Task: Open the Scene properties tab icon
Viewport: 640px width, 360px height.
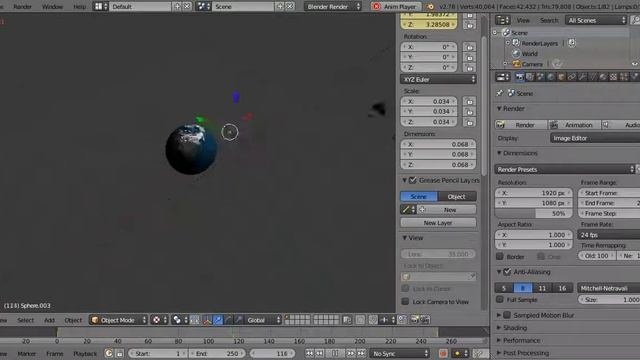Action: pos(540,77)
